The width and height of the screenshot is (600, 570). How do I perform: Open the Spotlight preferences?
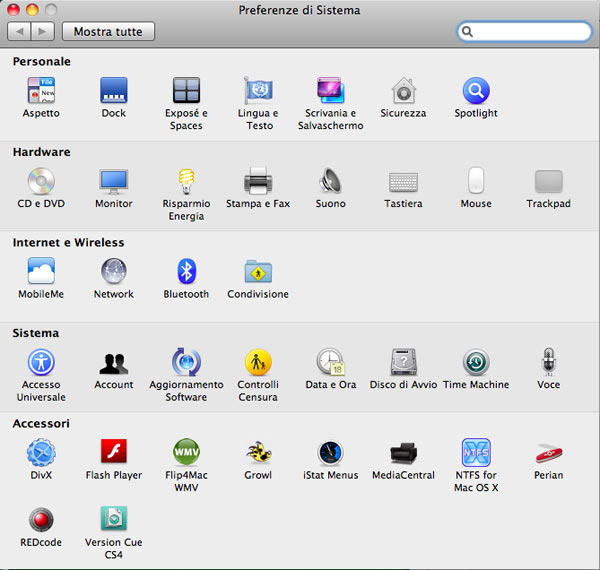(476, 92)
